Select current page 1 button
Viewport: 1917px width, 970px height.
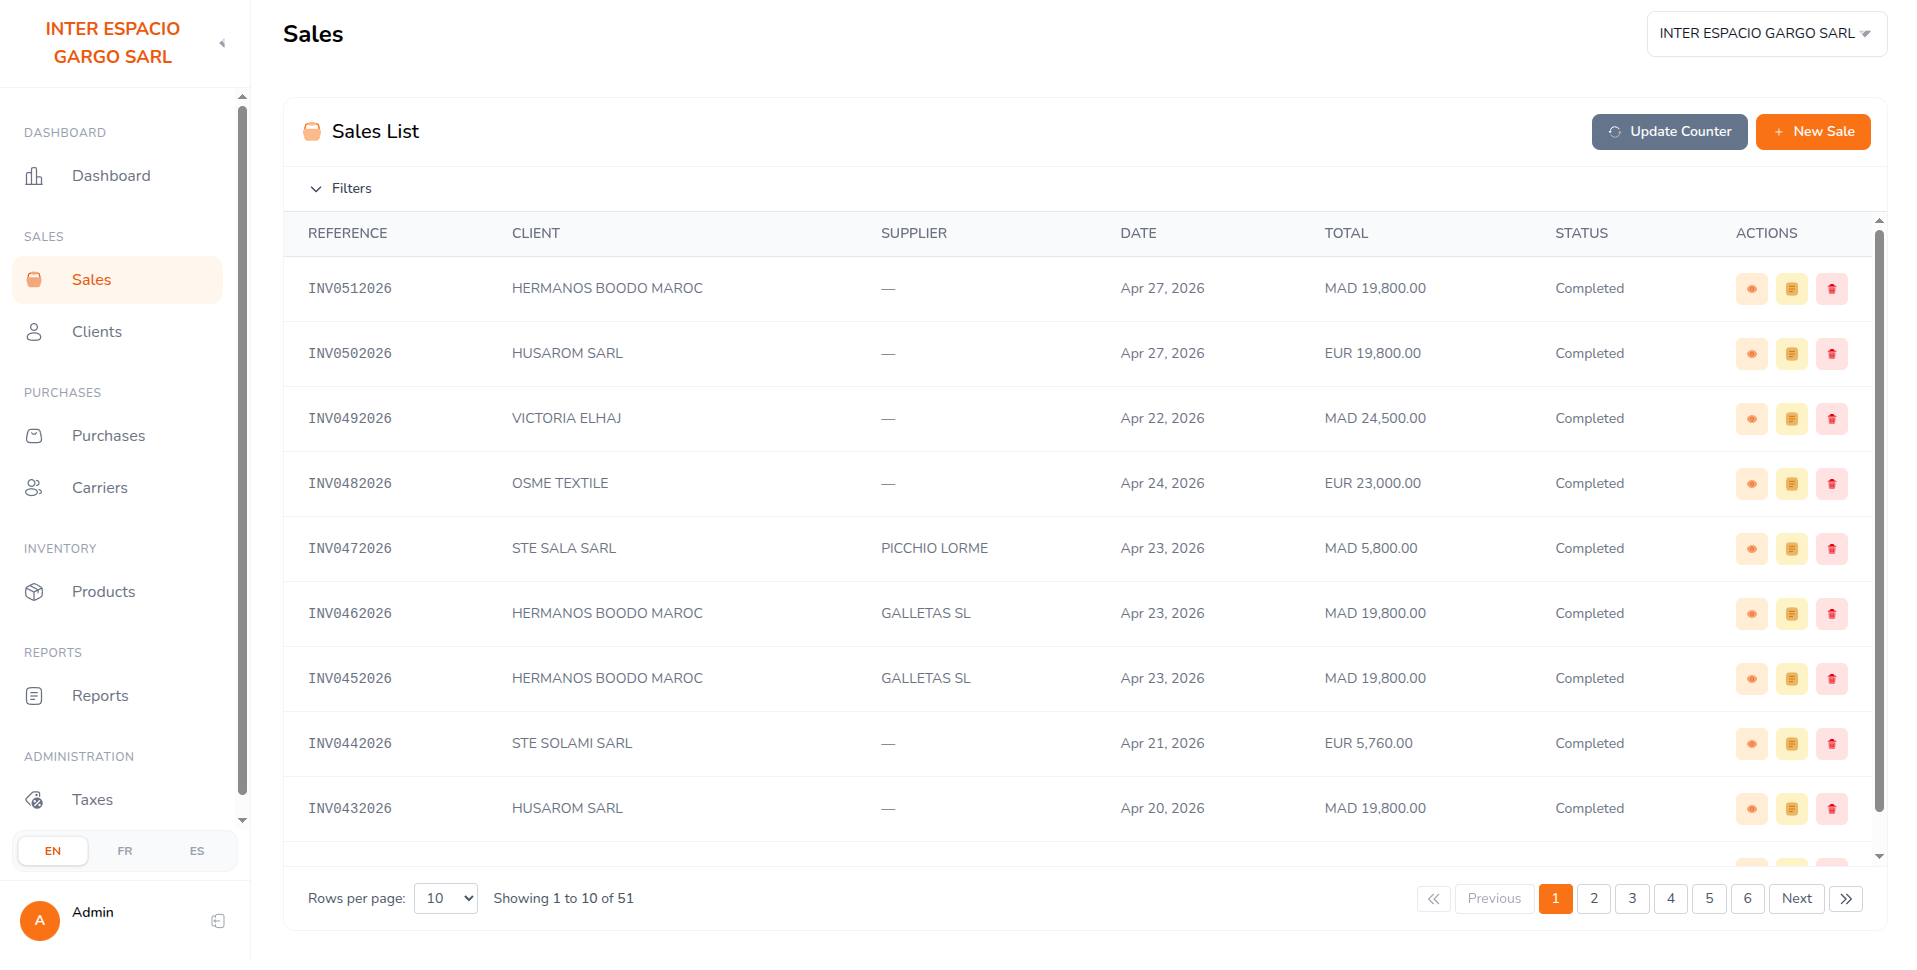coord(1555,898)
